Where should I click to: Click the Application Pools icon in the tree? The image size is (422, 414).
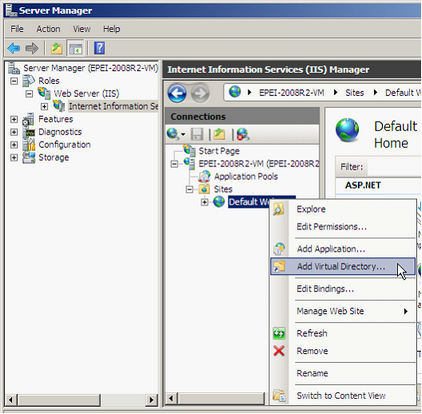204,176
